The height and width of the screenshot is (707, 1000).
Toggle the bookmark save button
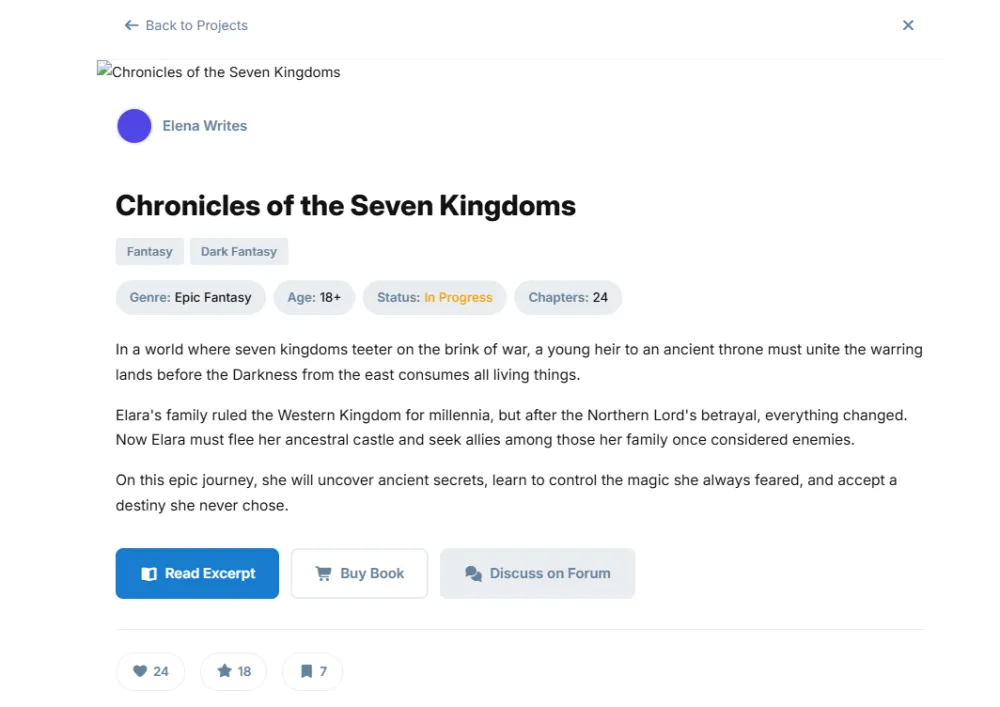click(x=312, y=671)
